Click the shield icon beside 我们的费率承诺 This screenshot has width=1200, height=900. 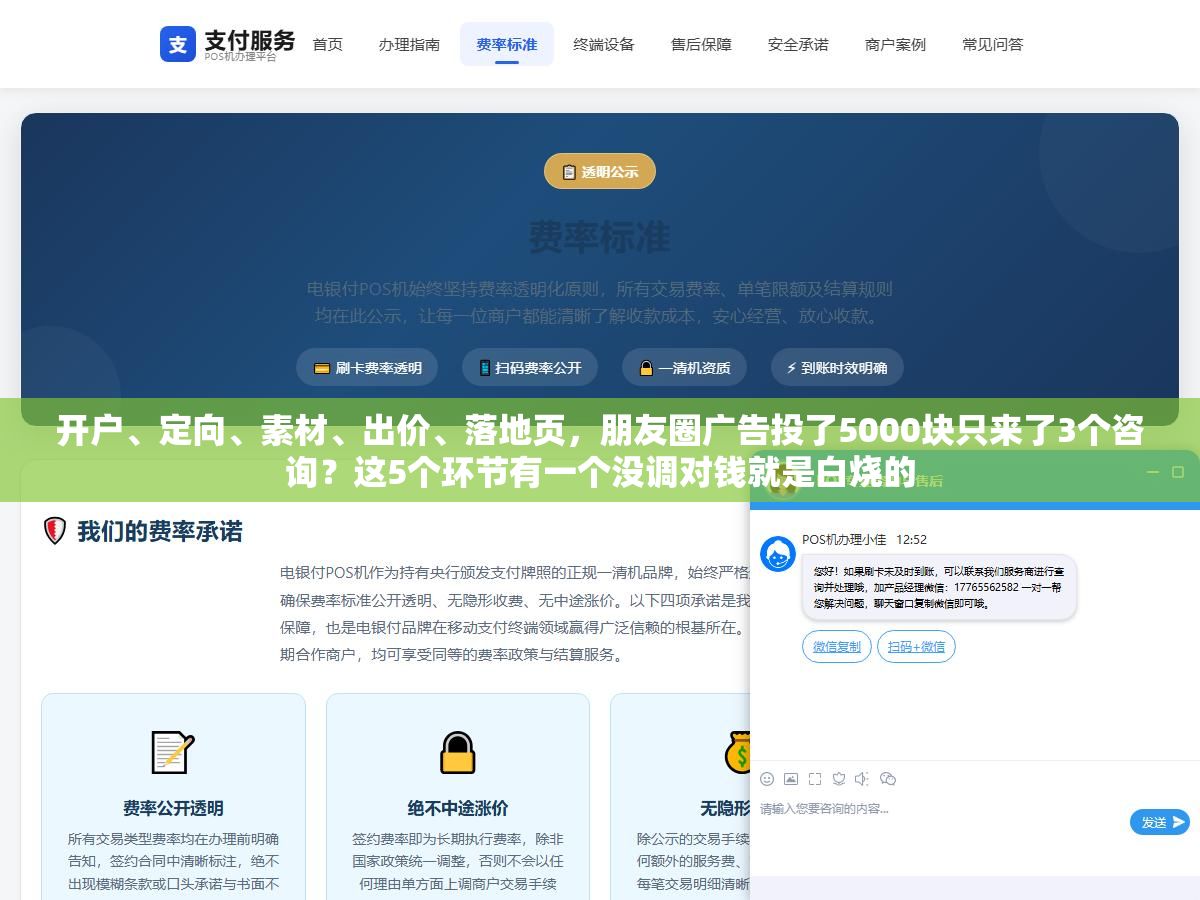pos(55,531)
